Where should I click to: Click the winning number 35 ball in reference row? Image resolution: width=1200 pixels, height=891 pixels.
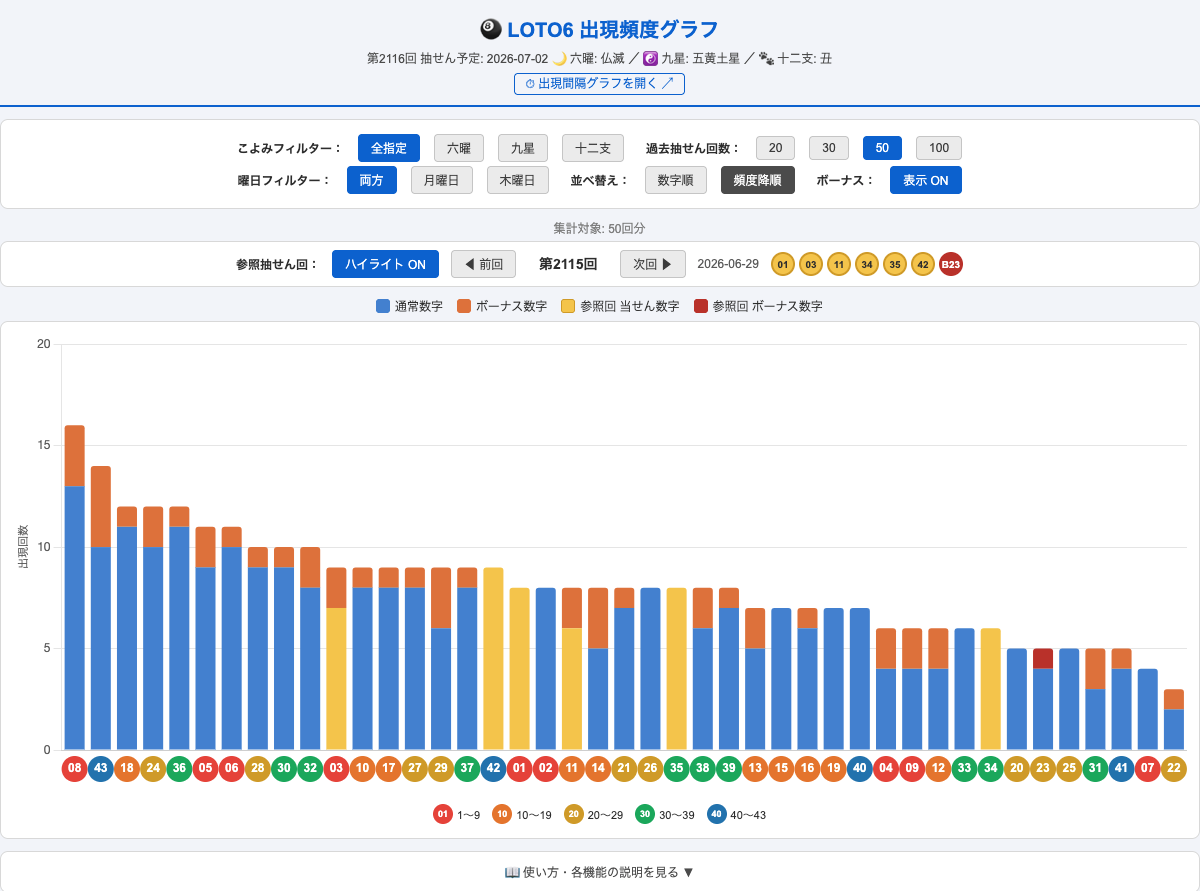click(x=895, y=264)
